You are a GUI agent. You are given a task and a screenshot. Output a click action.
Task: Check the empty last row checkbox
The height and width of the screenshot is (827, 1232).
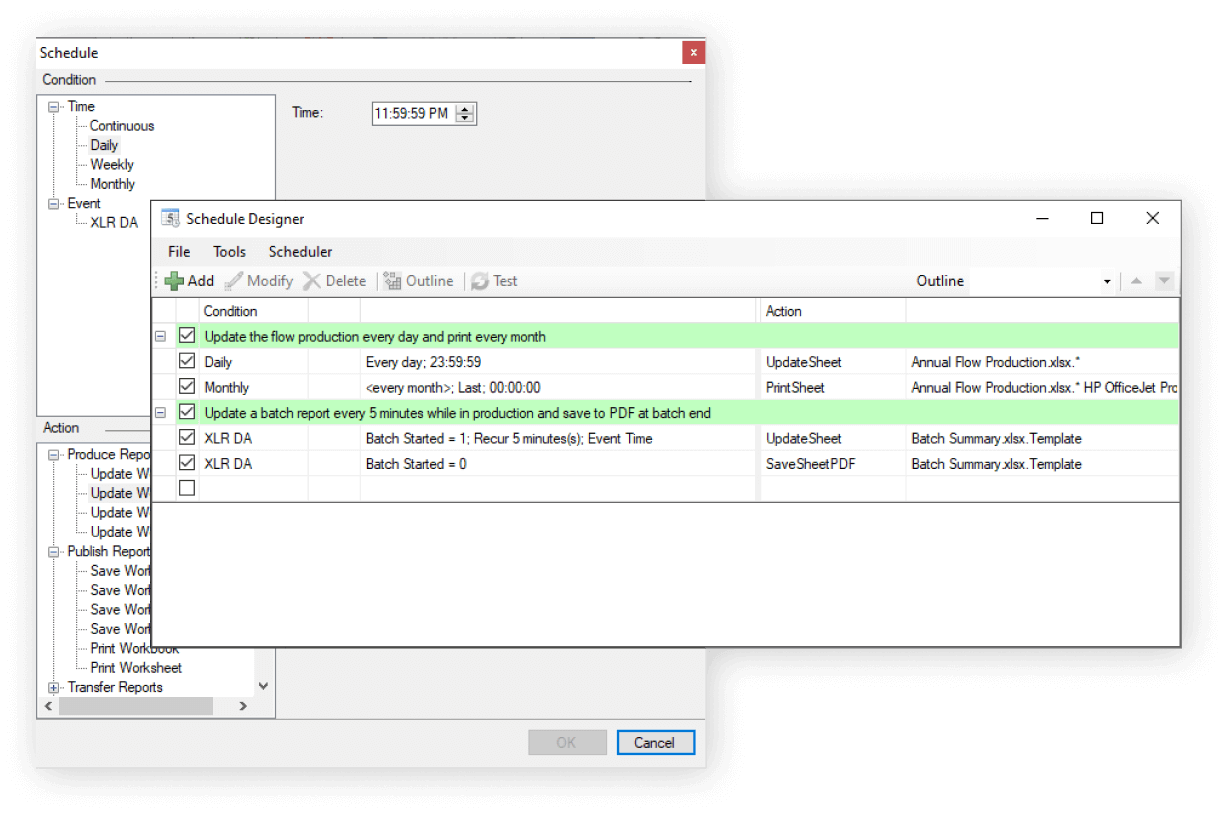click(187, 488)
